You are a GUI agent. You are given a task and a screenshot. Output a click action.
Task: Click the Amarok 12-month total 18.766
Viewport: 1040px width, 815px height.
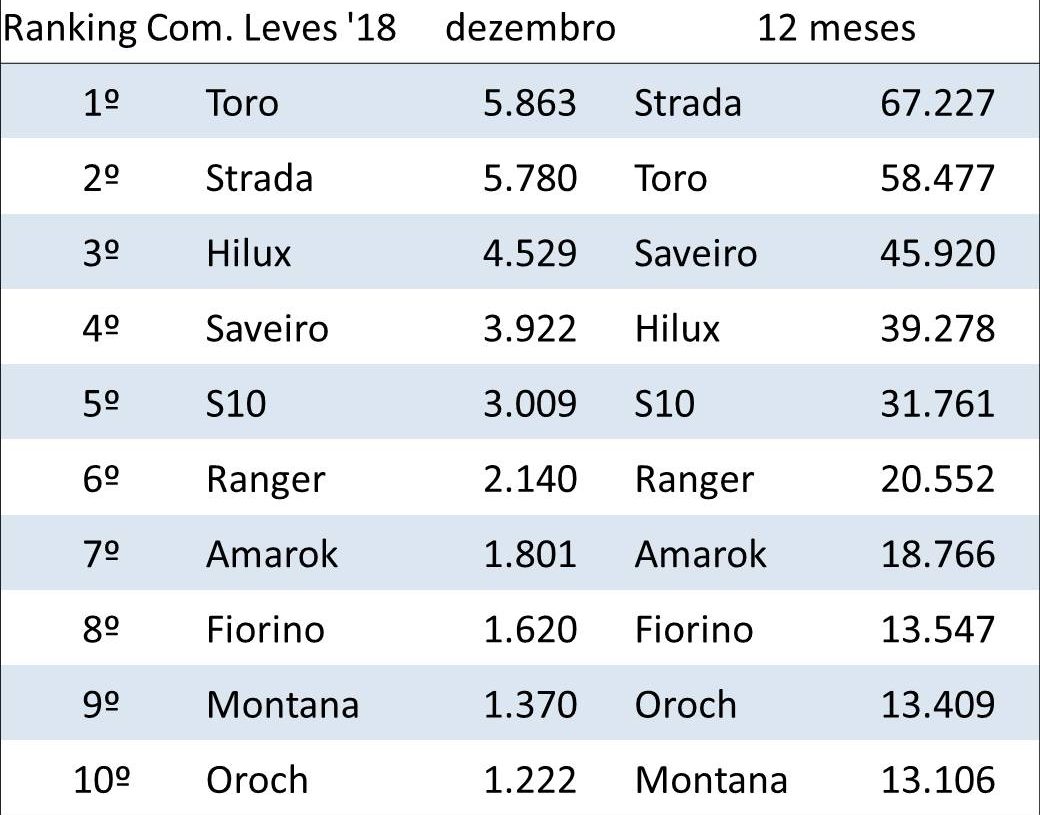coord(937,554)
